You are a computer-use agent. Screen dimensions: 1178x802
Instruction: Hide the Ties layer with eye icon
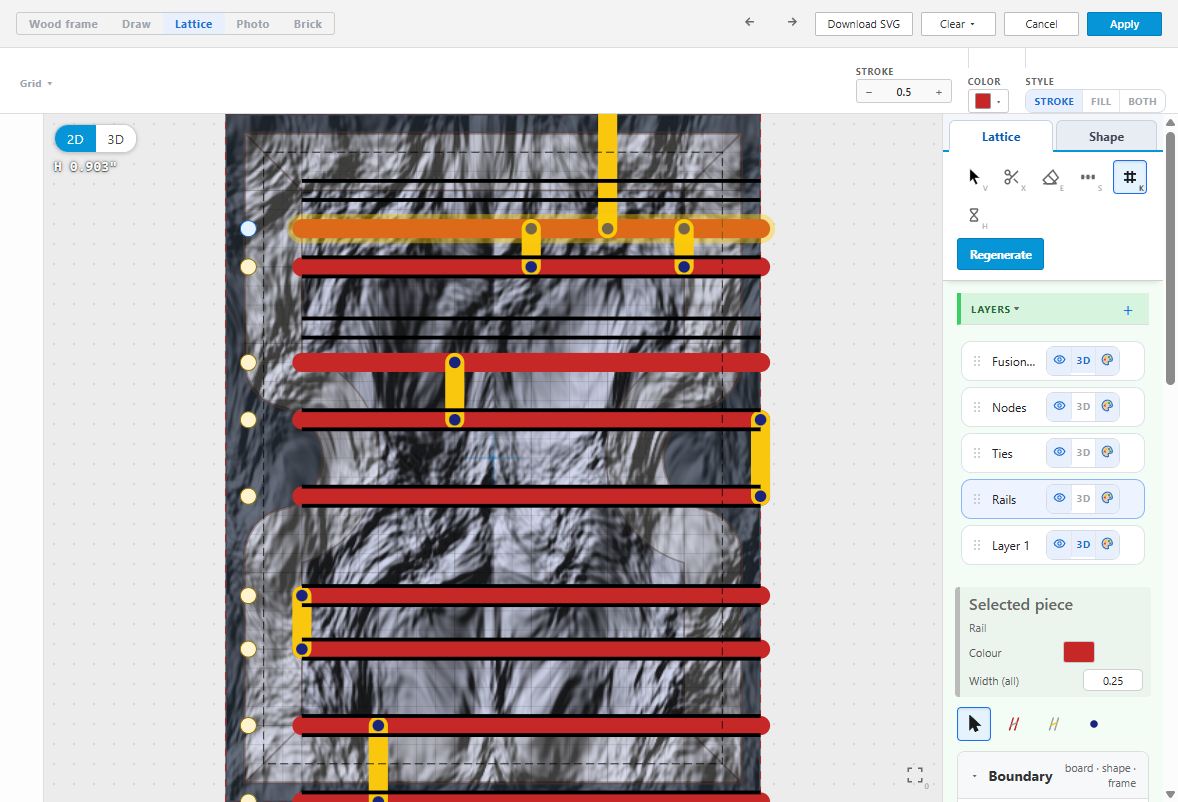pyautogui.click(x=1059, y=452)
